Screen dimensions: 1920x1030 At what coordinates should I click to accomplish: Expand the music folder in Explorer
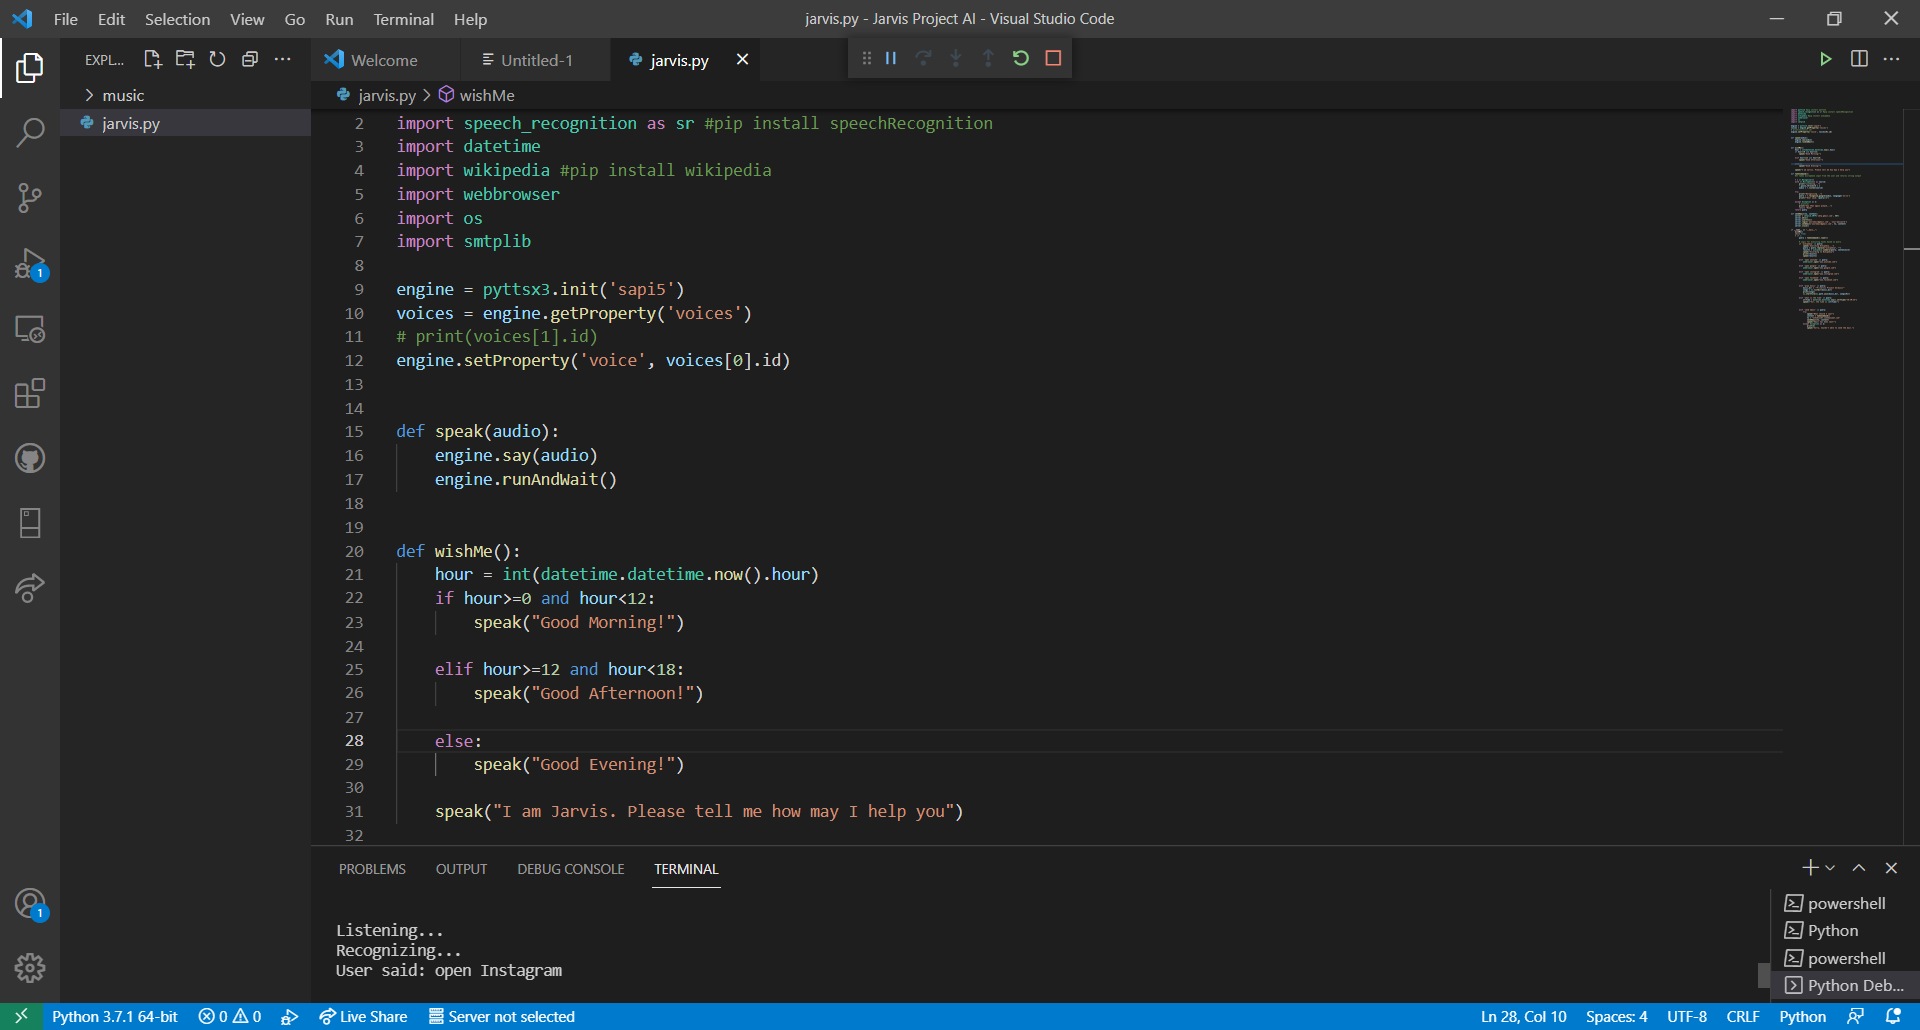point(124,94)
